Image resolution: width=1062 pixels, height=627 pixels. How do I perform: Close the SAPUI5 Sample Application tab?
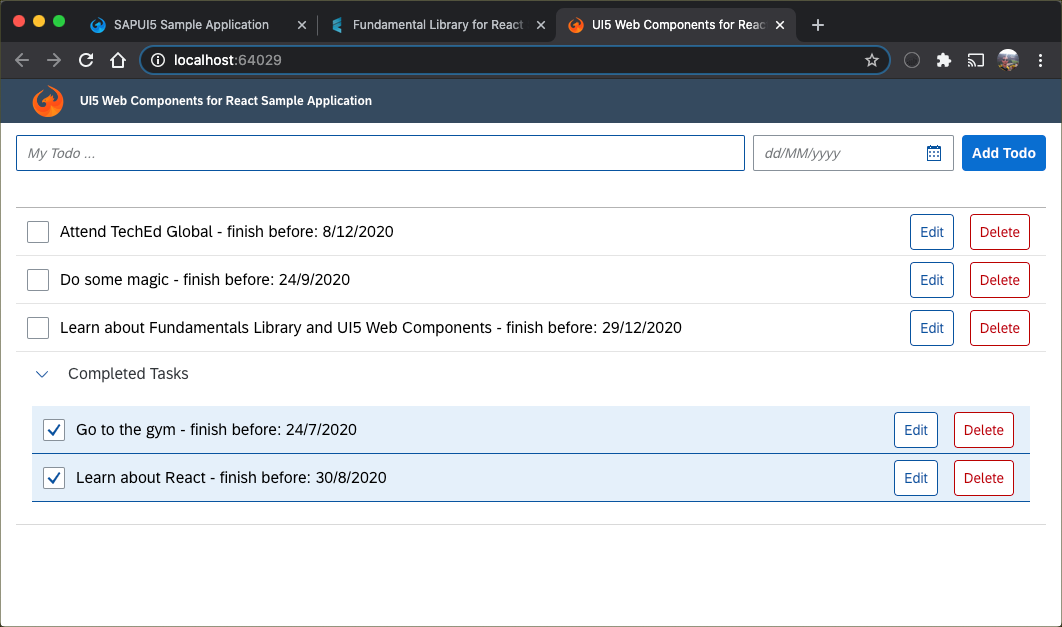[x=302, y=25]
